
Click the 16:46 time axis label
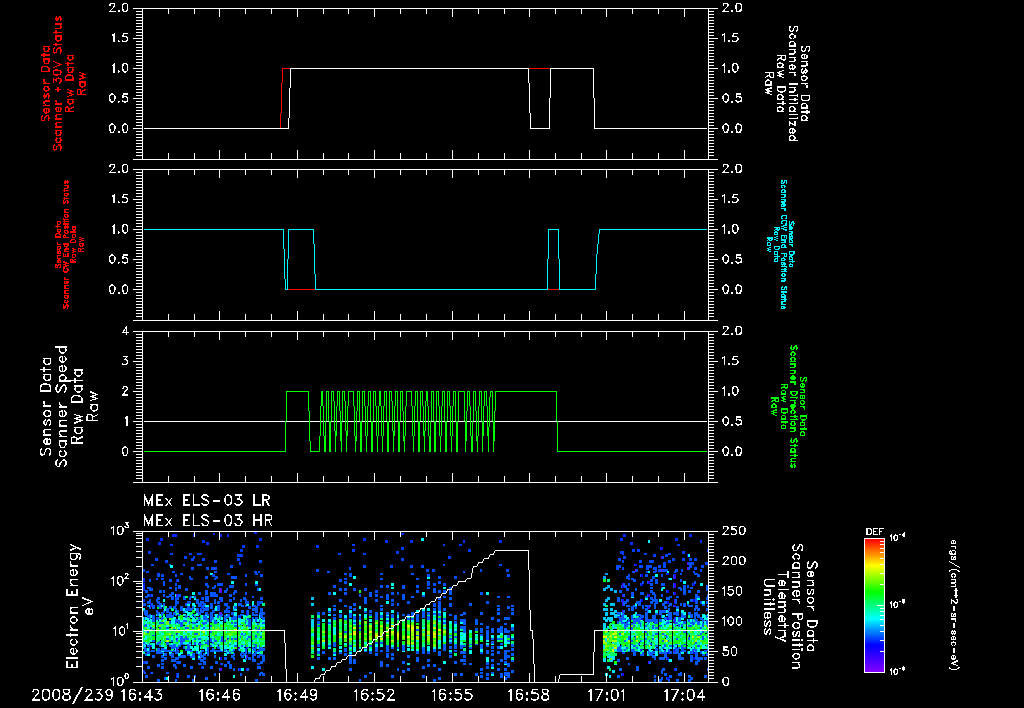[220, 695]
